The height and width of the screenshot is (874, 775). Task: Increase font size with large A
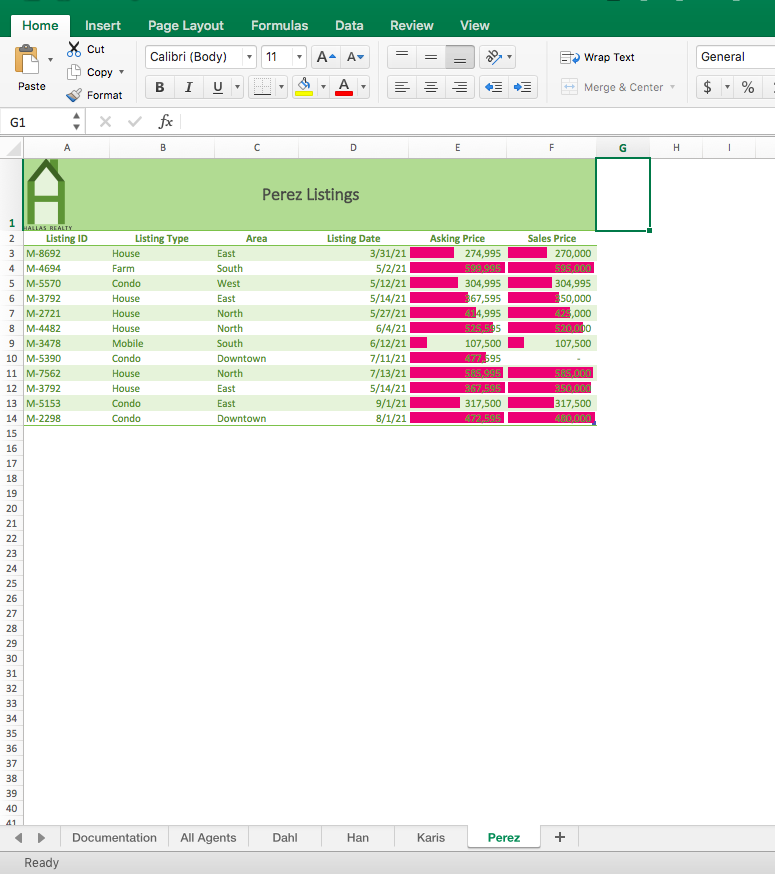(326, 57)
